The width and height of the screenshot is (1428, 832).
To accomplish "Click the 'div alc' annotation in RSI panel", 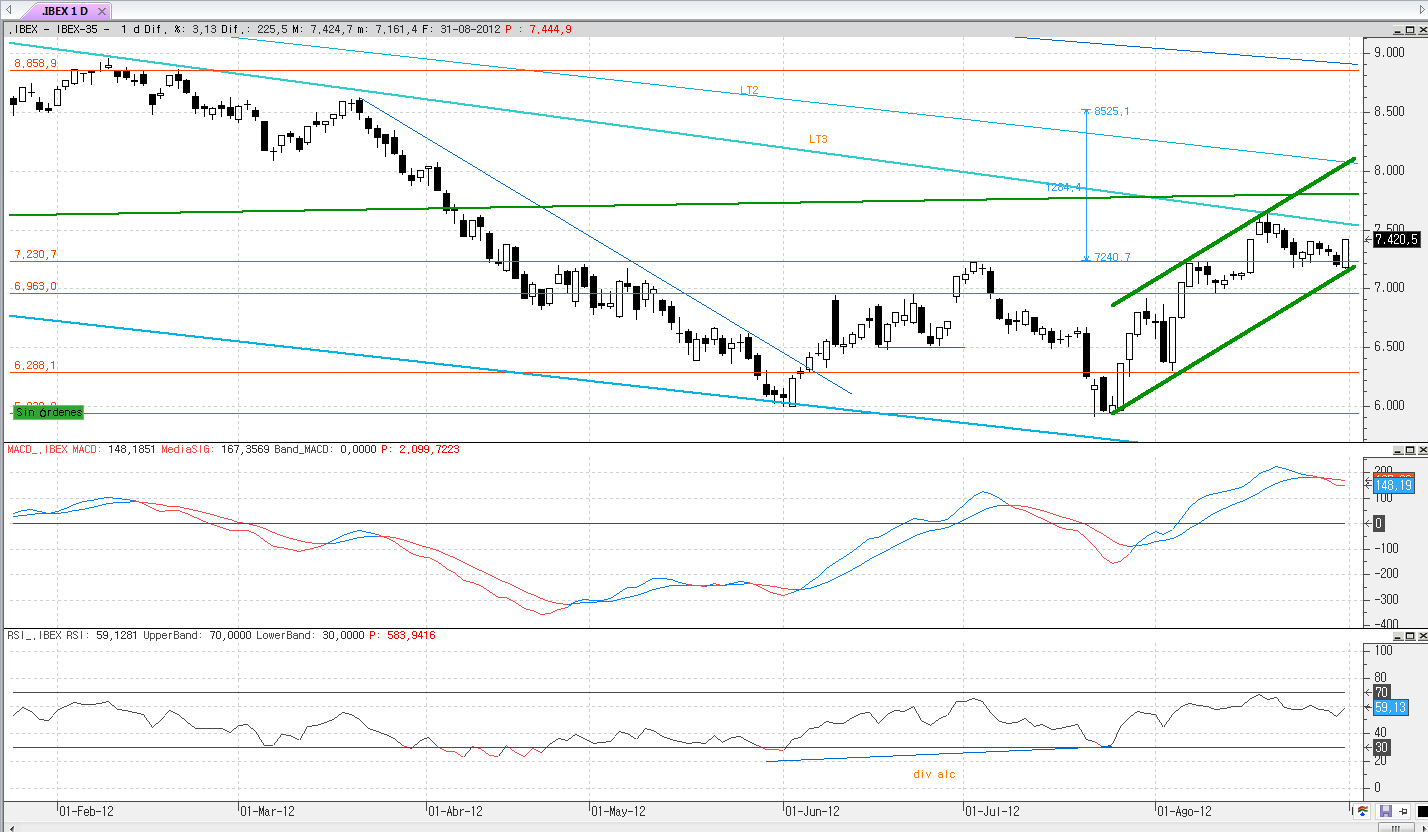I will tap(934, 774).
